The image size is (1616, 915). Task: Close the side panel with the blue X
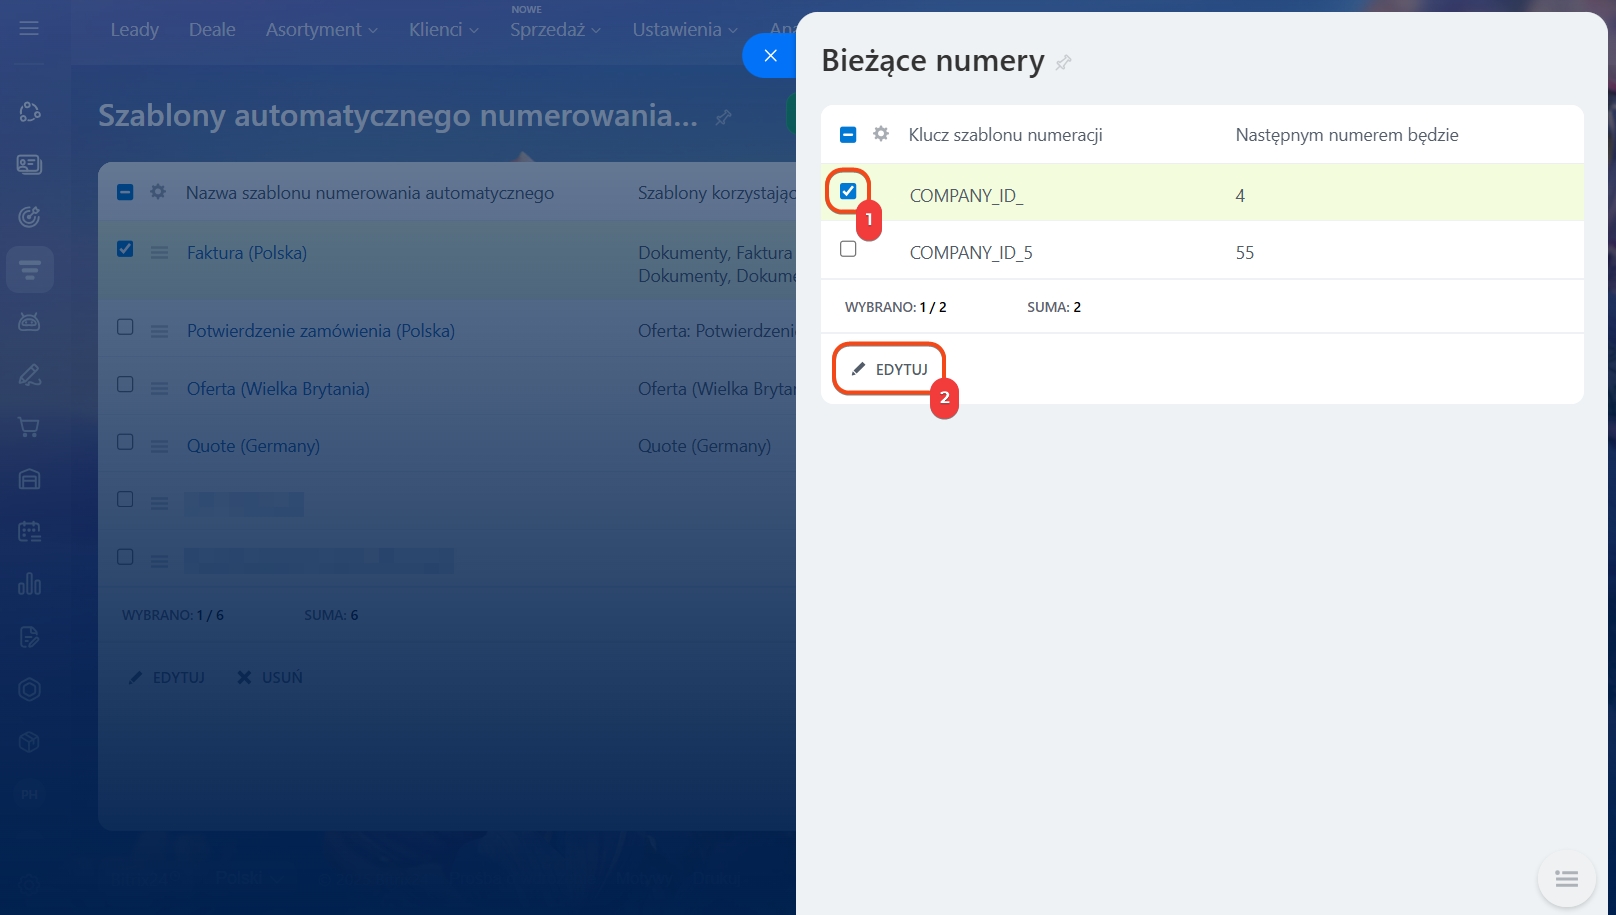tap(770, 55)
